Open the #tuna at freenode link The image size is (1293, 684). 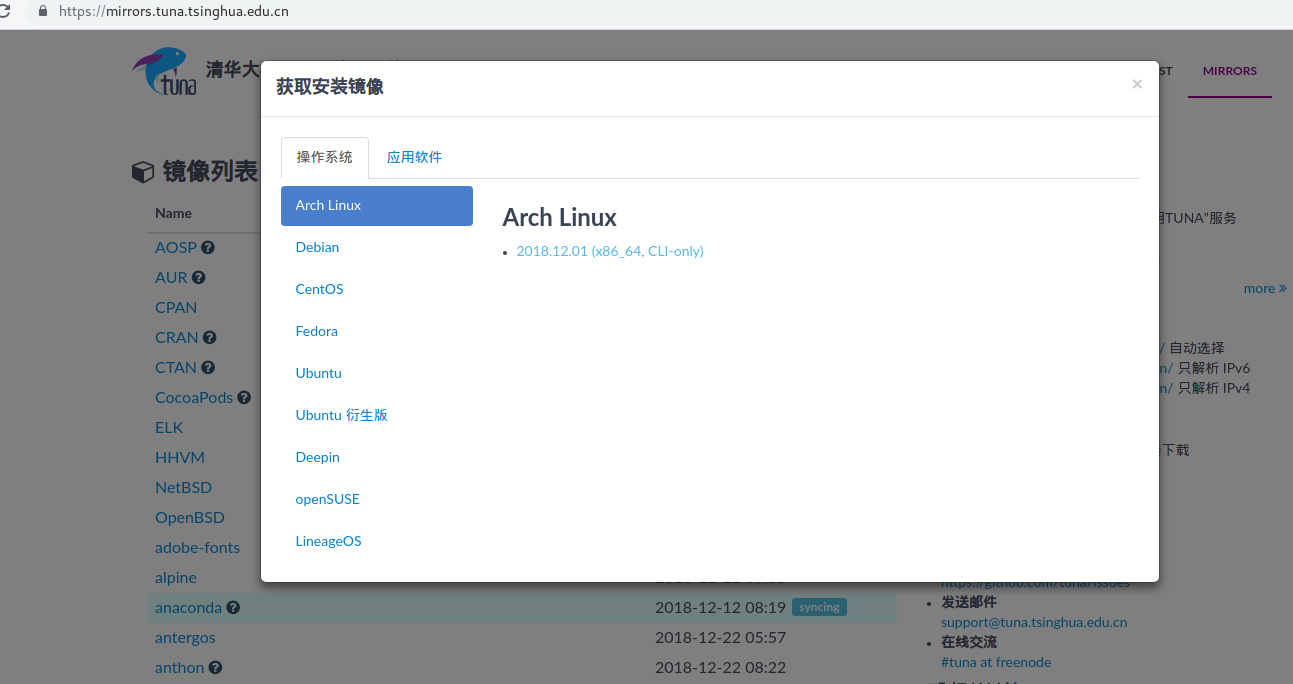[x=996, y=662]
